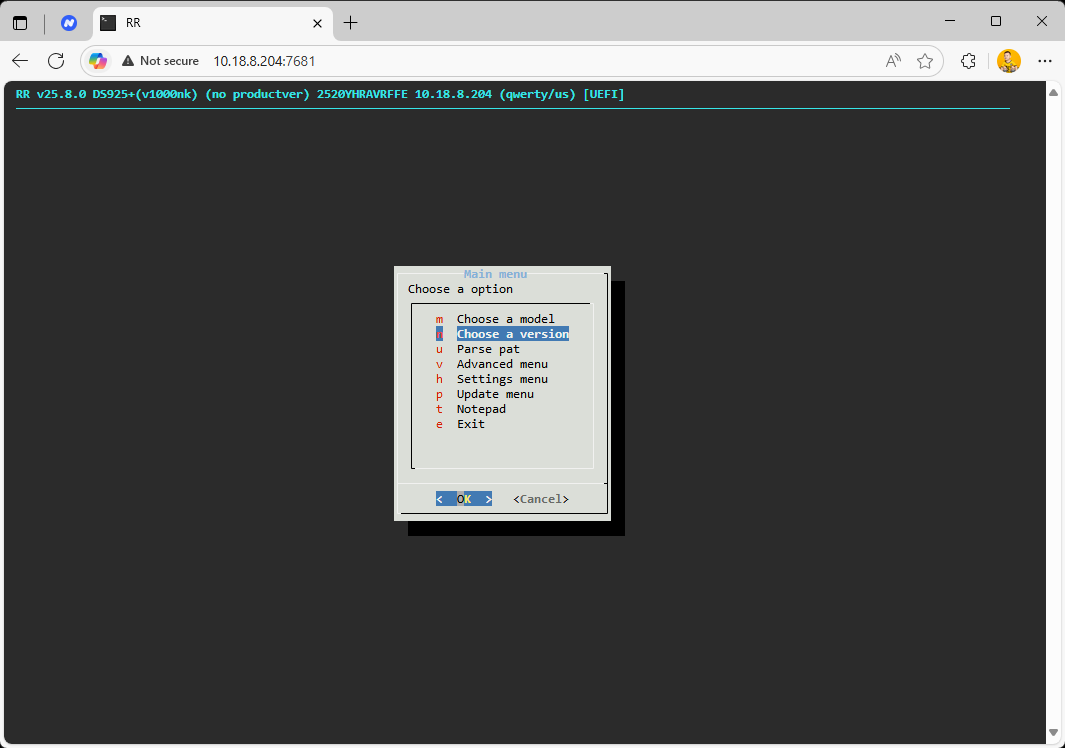Minimize the browser window
The image size is (1065, 748).
tap(950, 21)
